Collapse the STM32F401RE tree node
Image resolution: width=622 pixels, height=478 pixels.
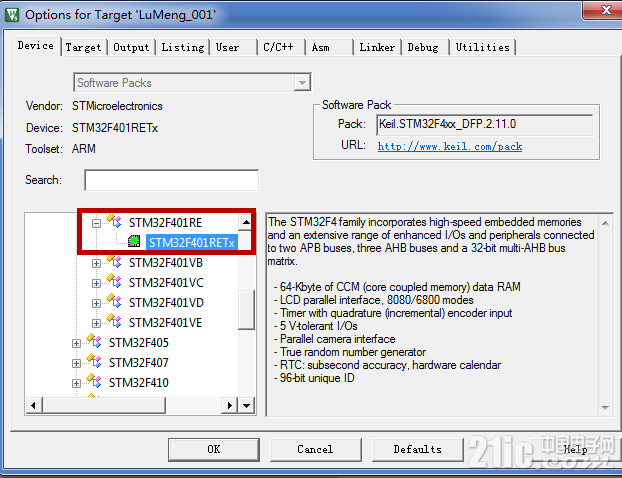point(96,223)
